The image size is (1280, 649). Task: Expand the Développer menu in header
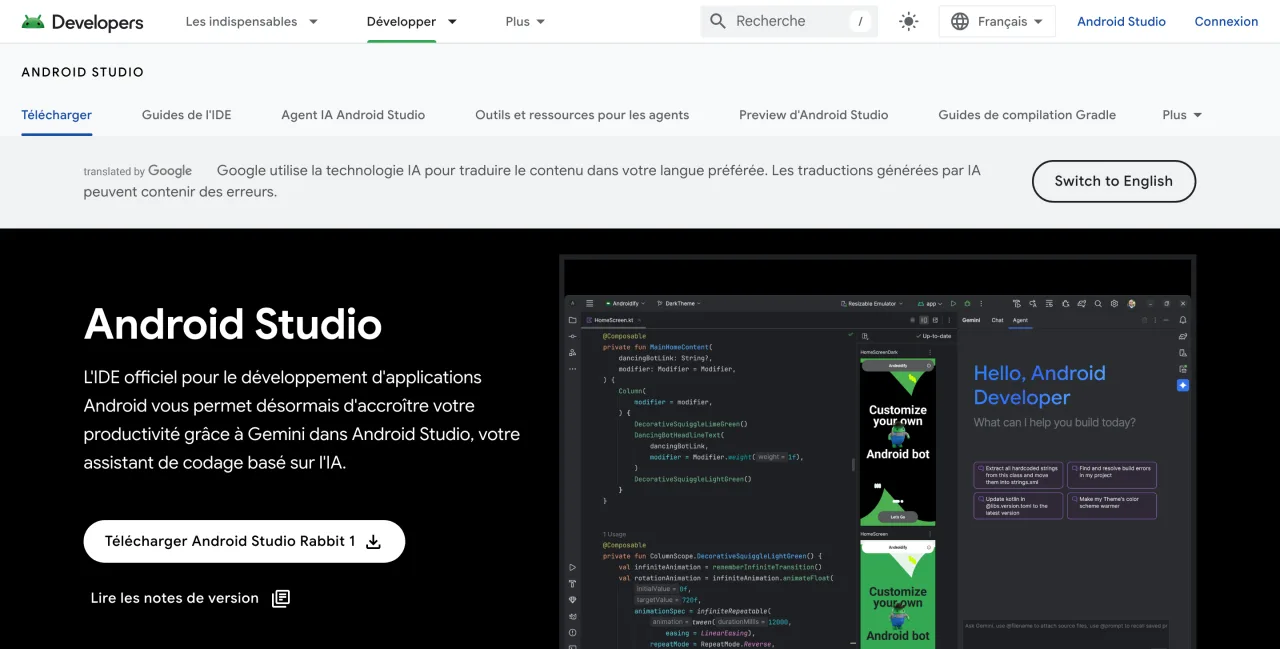[x=411, y=21]
